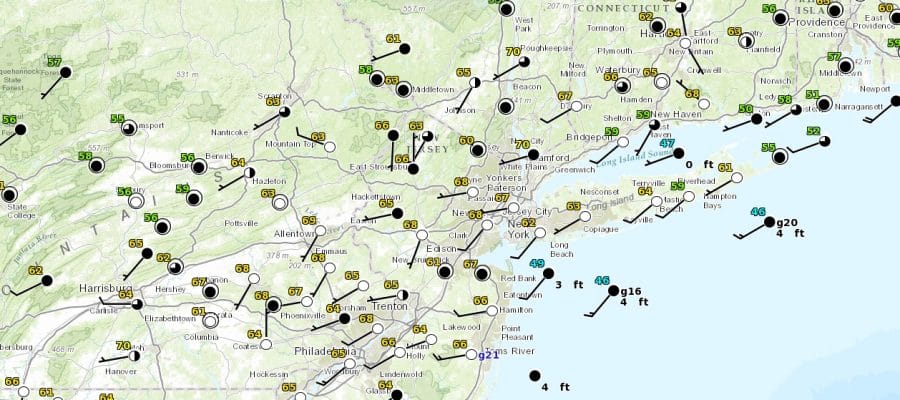Click the Allentown station circle showing 69
This screenshot has height=400, width=900.
coord(322,232)
